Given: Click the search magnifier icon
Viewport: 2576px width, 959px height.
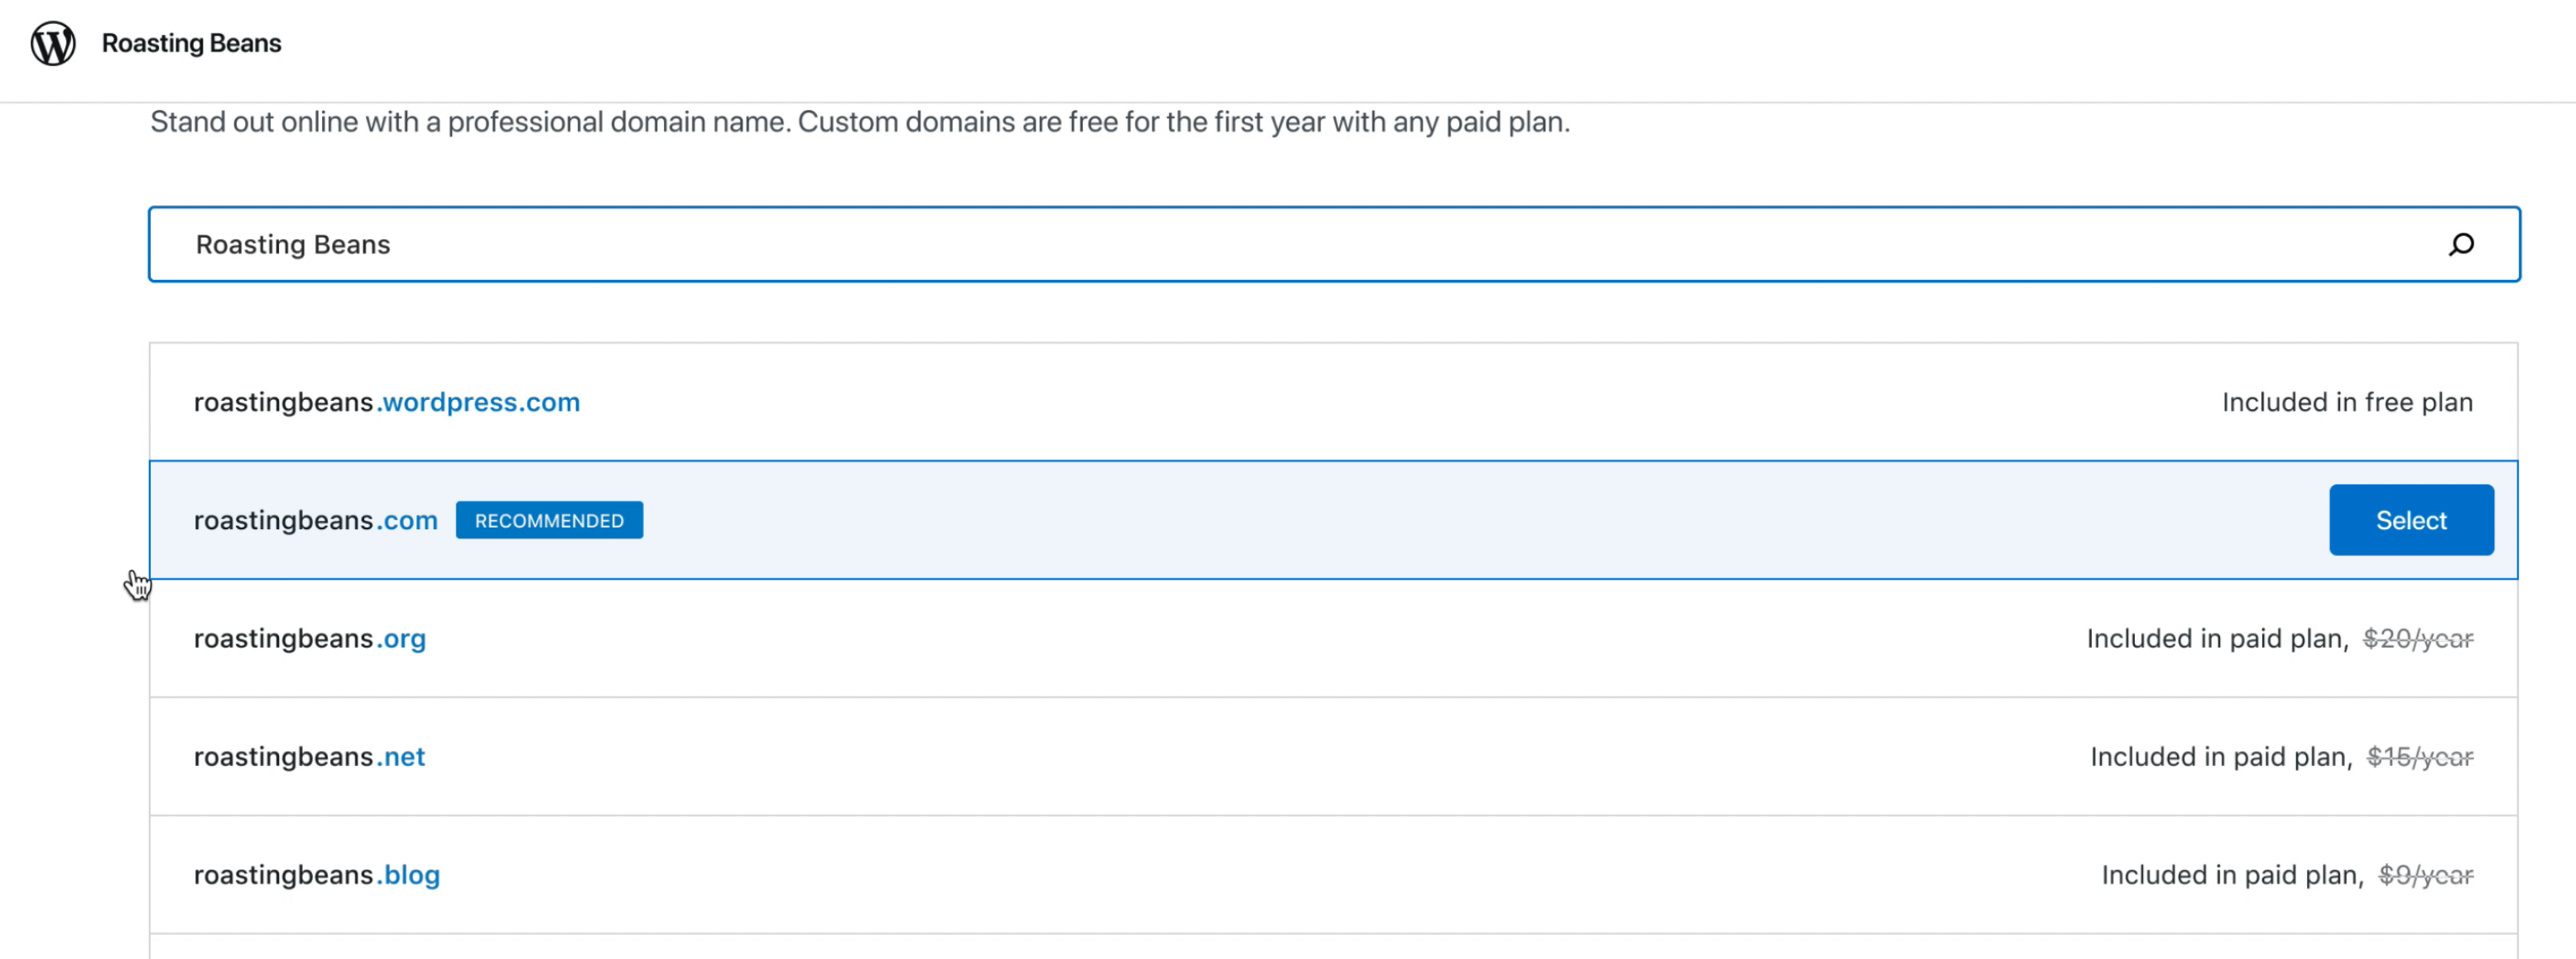Looking at the screenshot, I should point(2461,244).
